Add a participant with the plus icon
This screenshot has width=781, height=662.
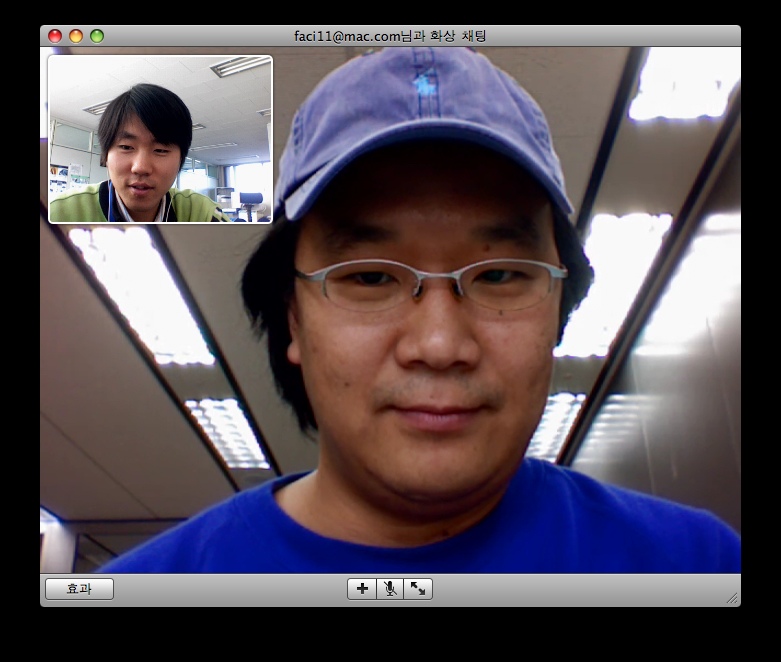click(362, 589)
